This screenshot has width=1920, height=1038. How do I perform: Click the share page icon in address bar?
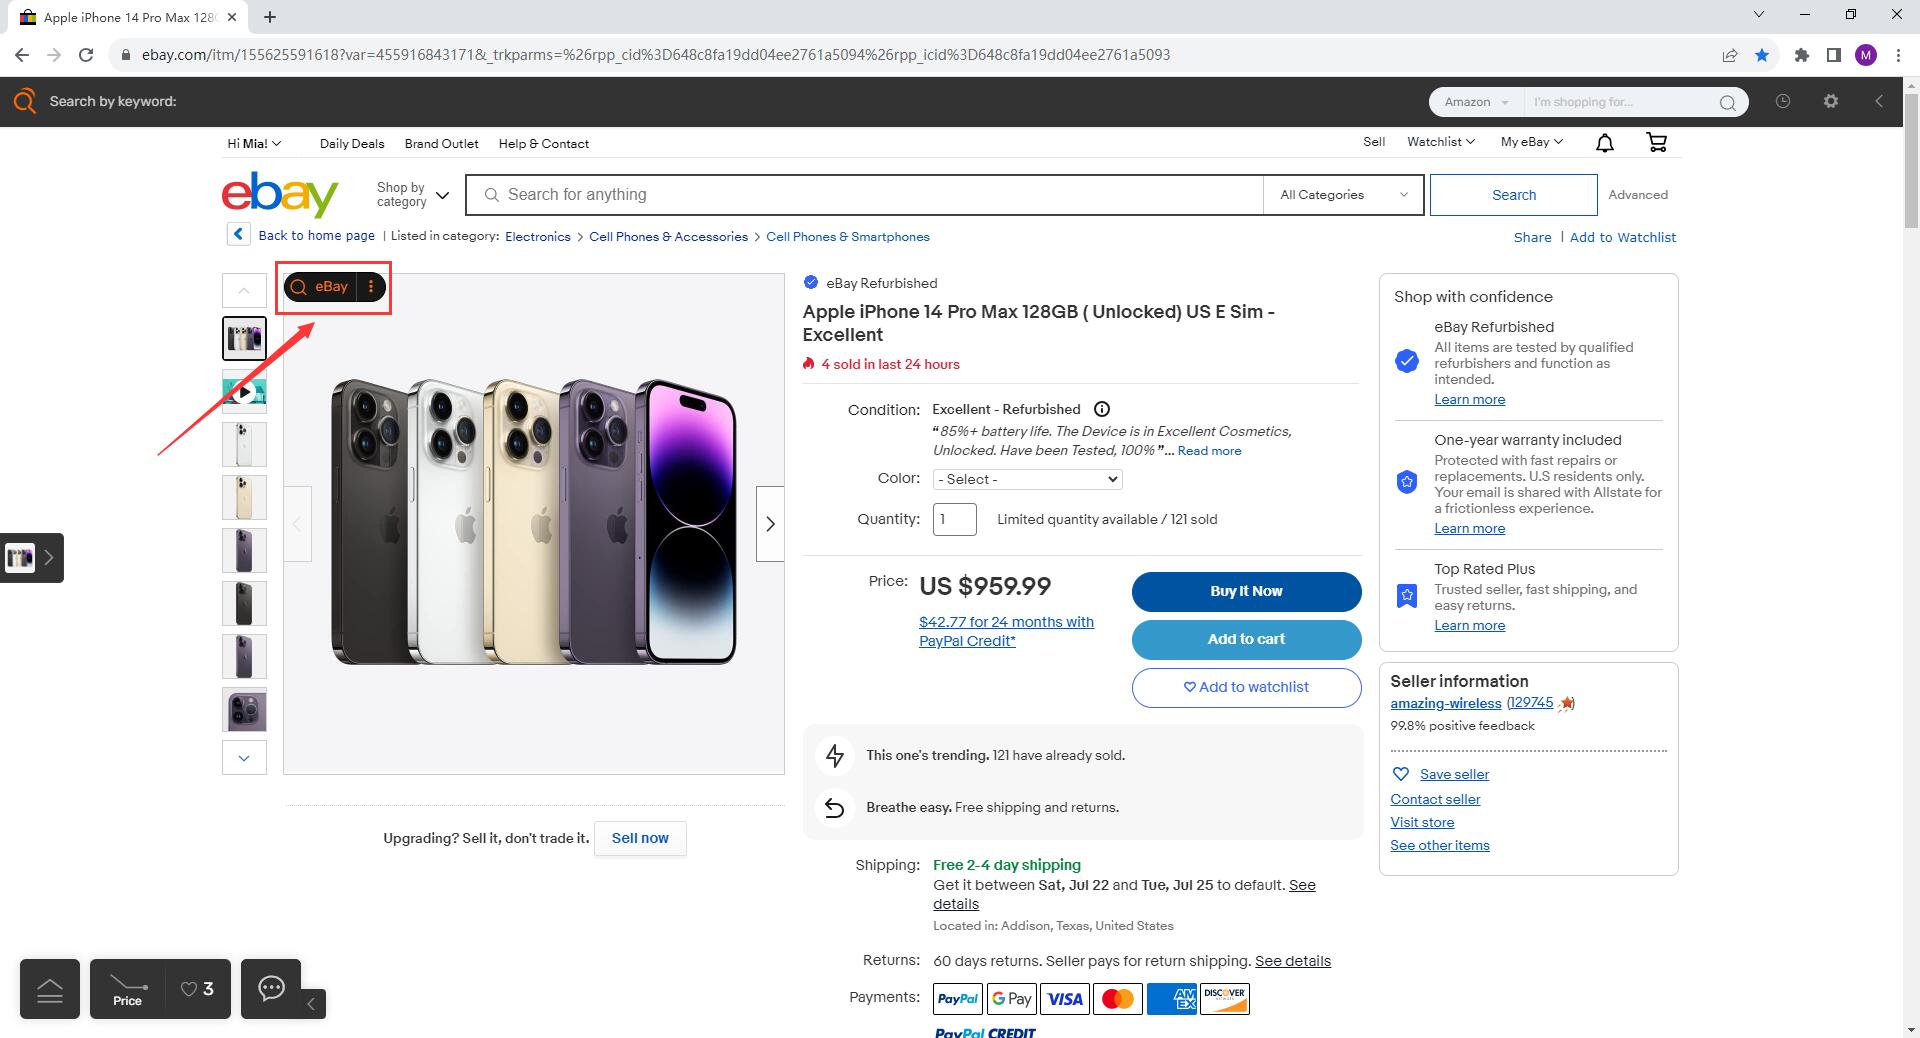tap(1730, 55)
